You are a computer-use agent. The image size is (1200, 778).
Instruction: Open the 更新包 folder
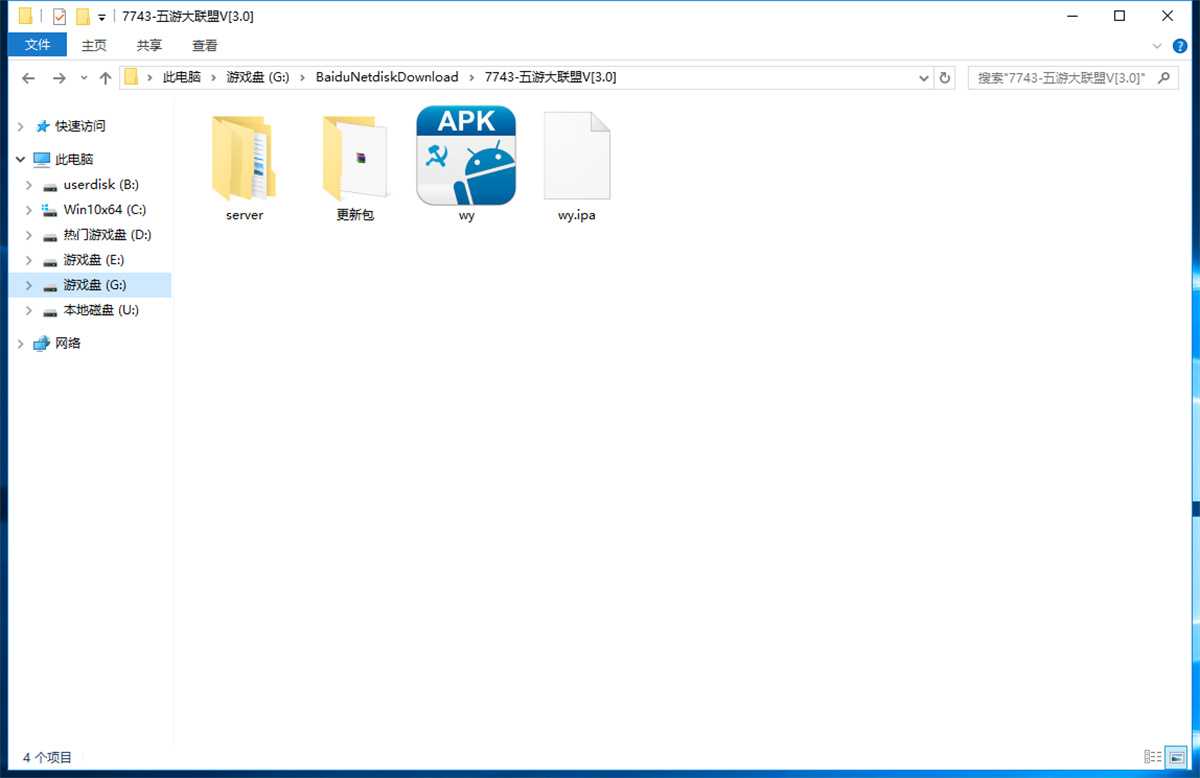pos(354,160)
